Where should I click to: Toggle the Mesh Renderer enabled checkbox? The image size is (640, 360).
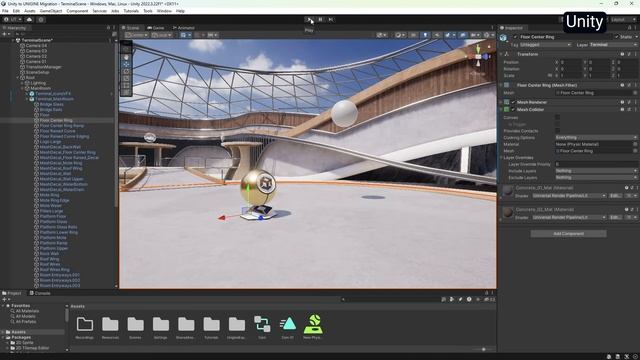coord(513,102)
